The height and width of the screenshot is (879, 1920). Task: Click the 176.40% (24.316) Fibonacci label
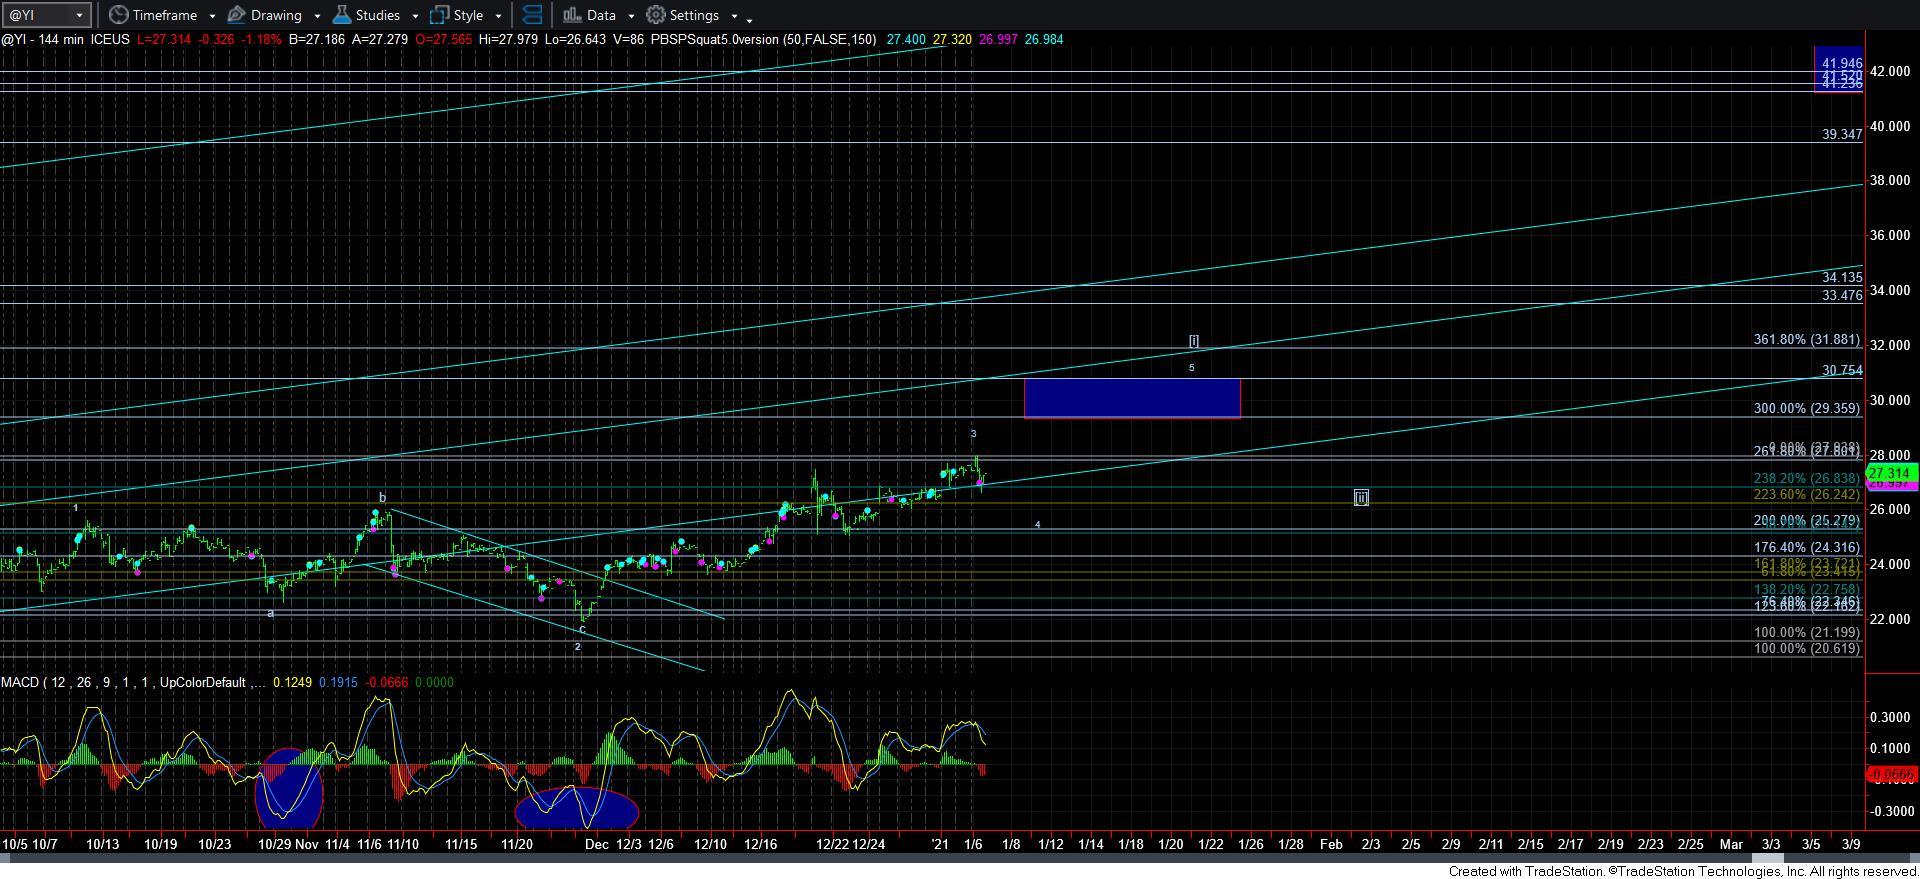(1807, 547)
